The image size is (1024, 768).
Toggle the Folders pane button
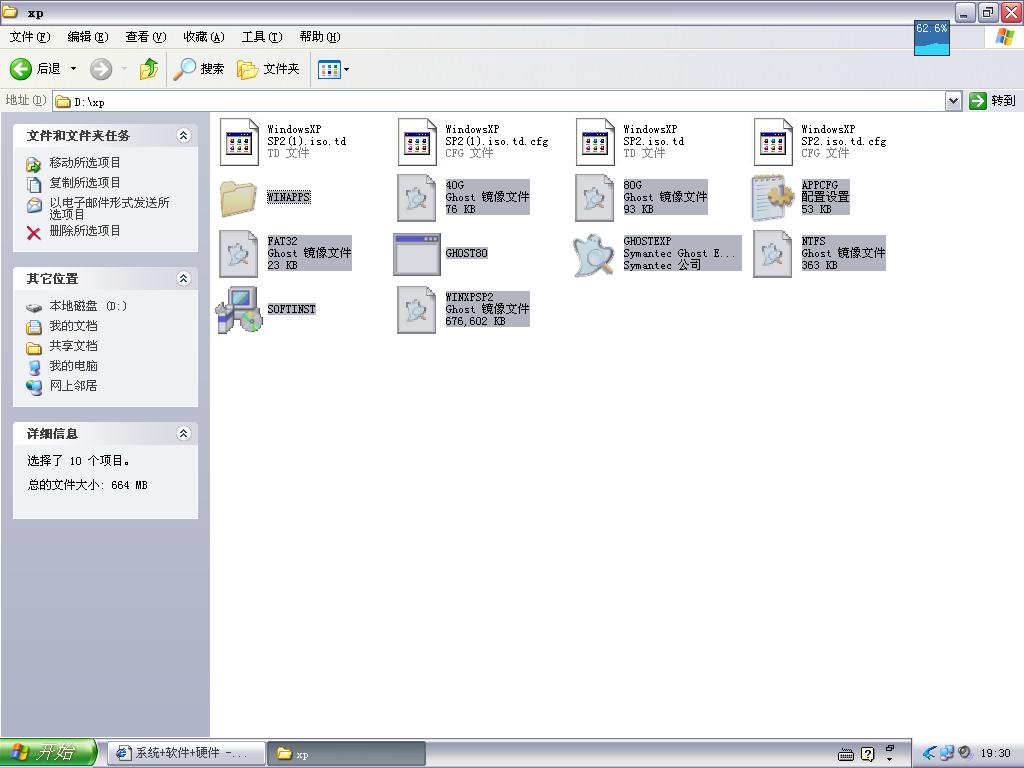pos(268,69)
